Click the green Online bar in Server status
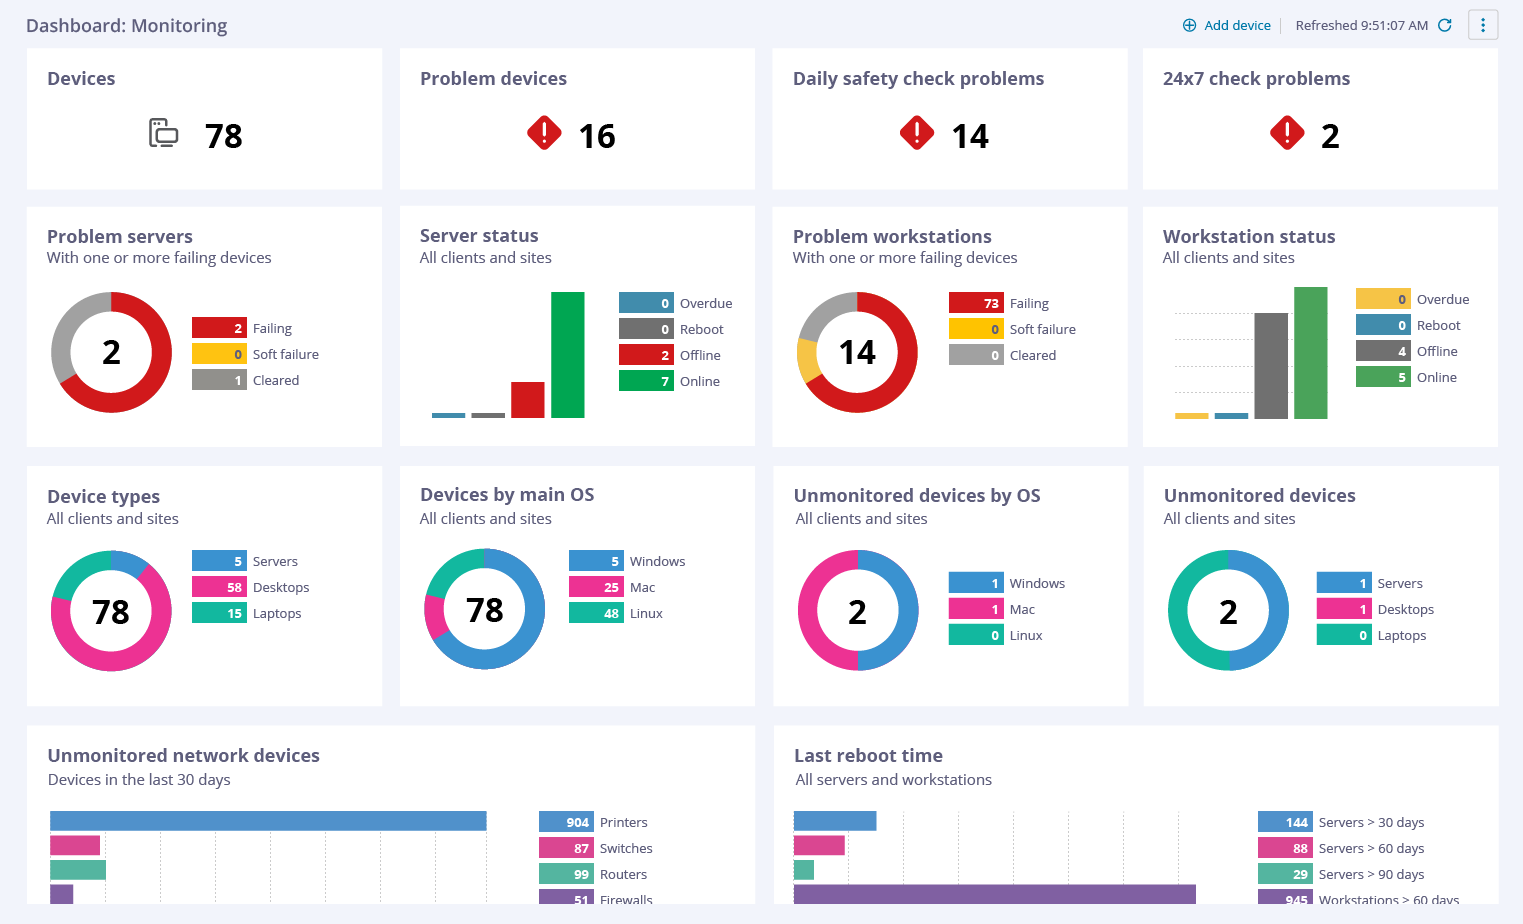 coord(567,355)
